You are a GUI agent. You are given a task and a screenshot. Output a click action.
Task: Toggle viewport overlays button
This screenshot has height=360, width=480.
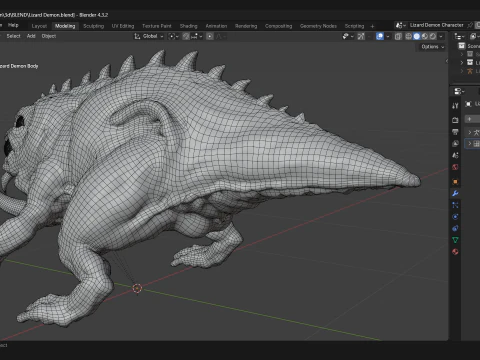click(380, 36)
